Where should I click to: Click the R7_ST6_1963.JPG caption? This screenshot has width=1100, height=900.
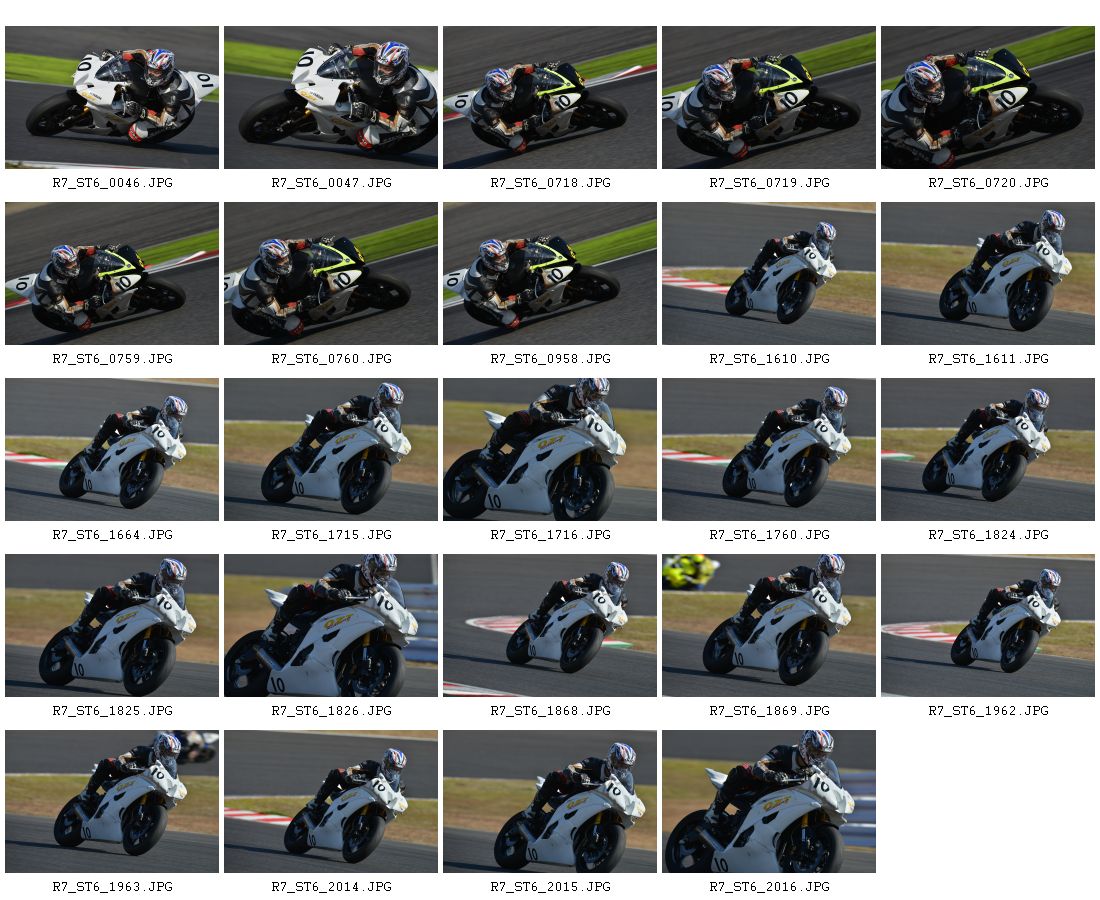coord(112,887)
